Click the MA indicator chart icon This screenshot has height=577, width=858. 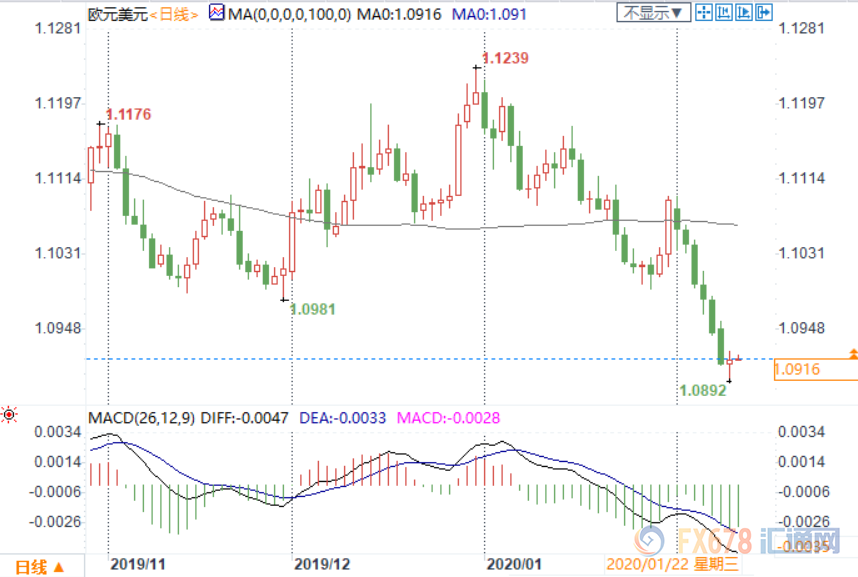click(x=217, y=12)
